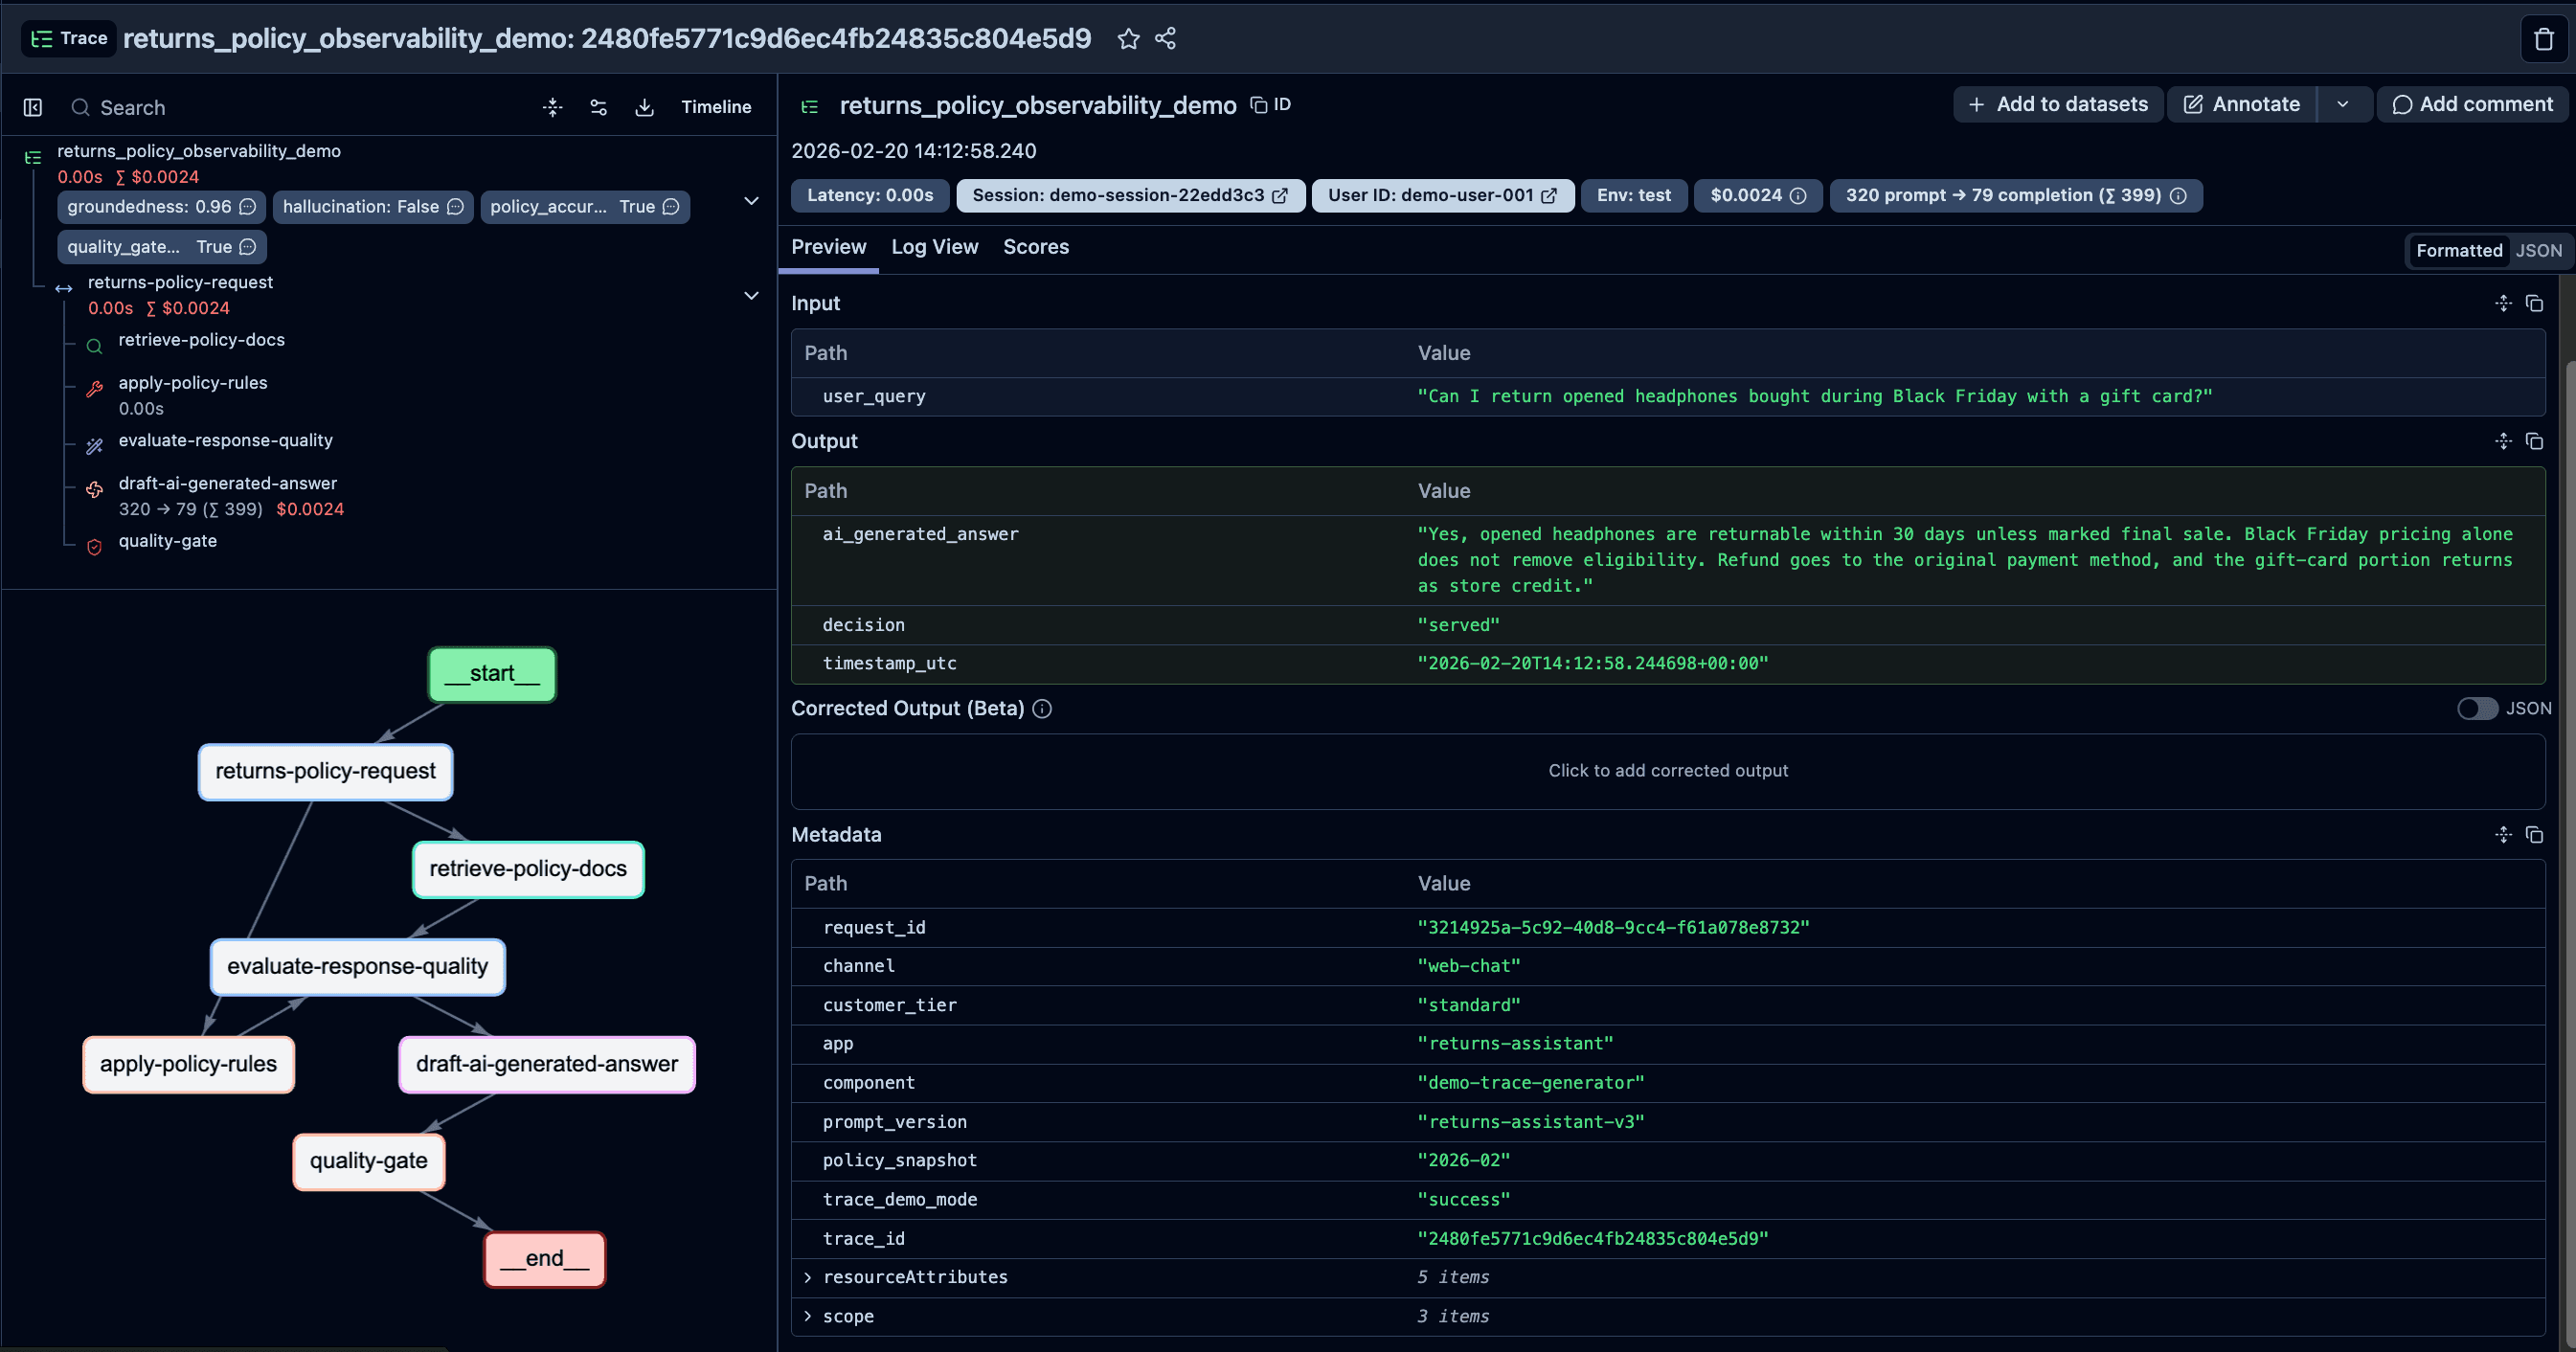
Task: Show Corrected Output beta info icon
Action: point(1042,709)
